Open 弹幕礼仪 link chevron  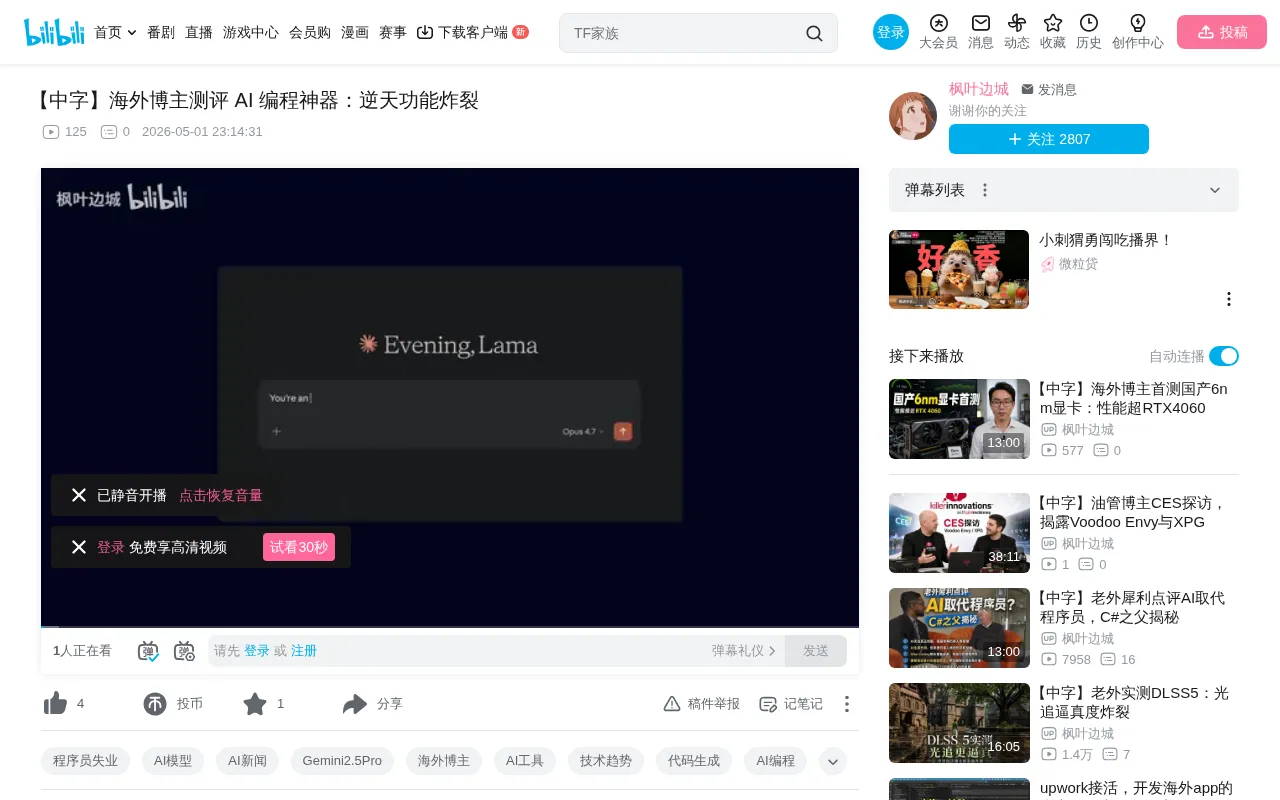point(772,651)
